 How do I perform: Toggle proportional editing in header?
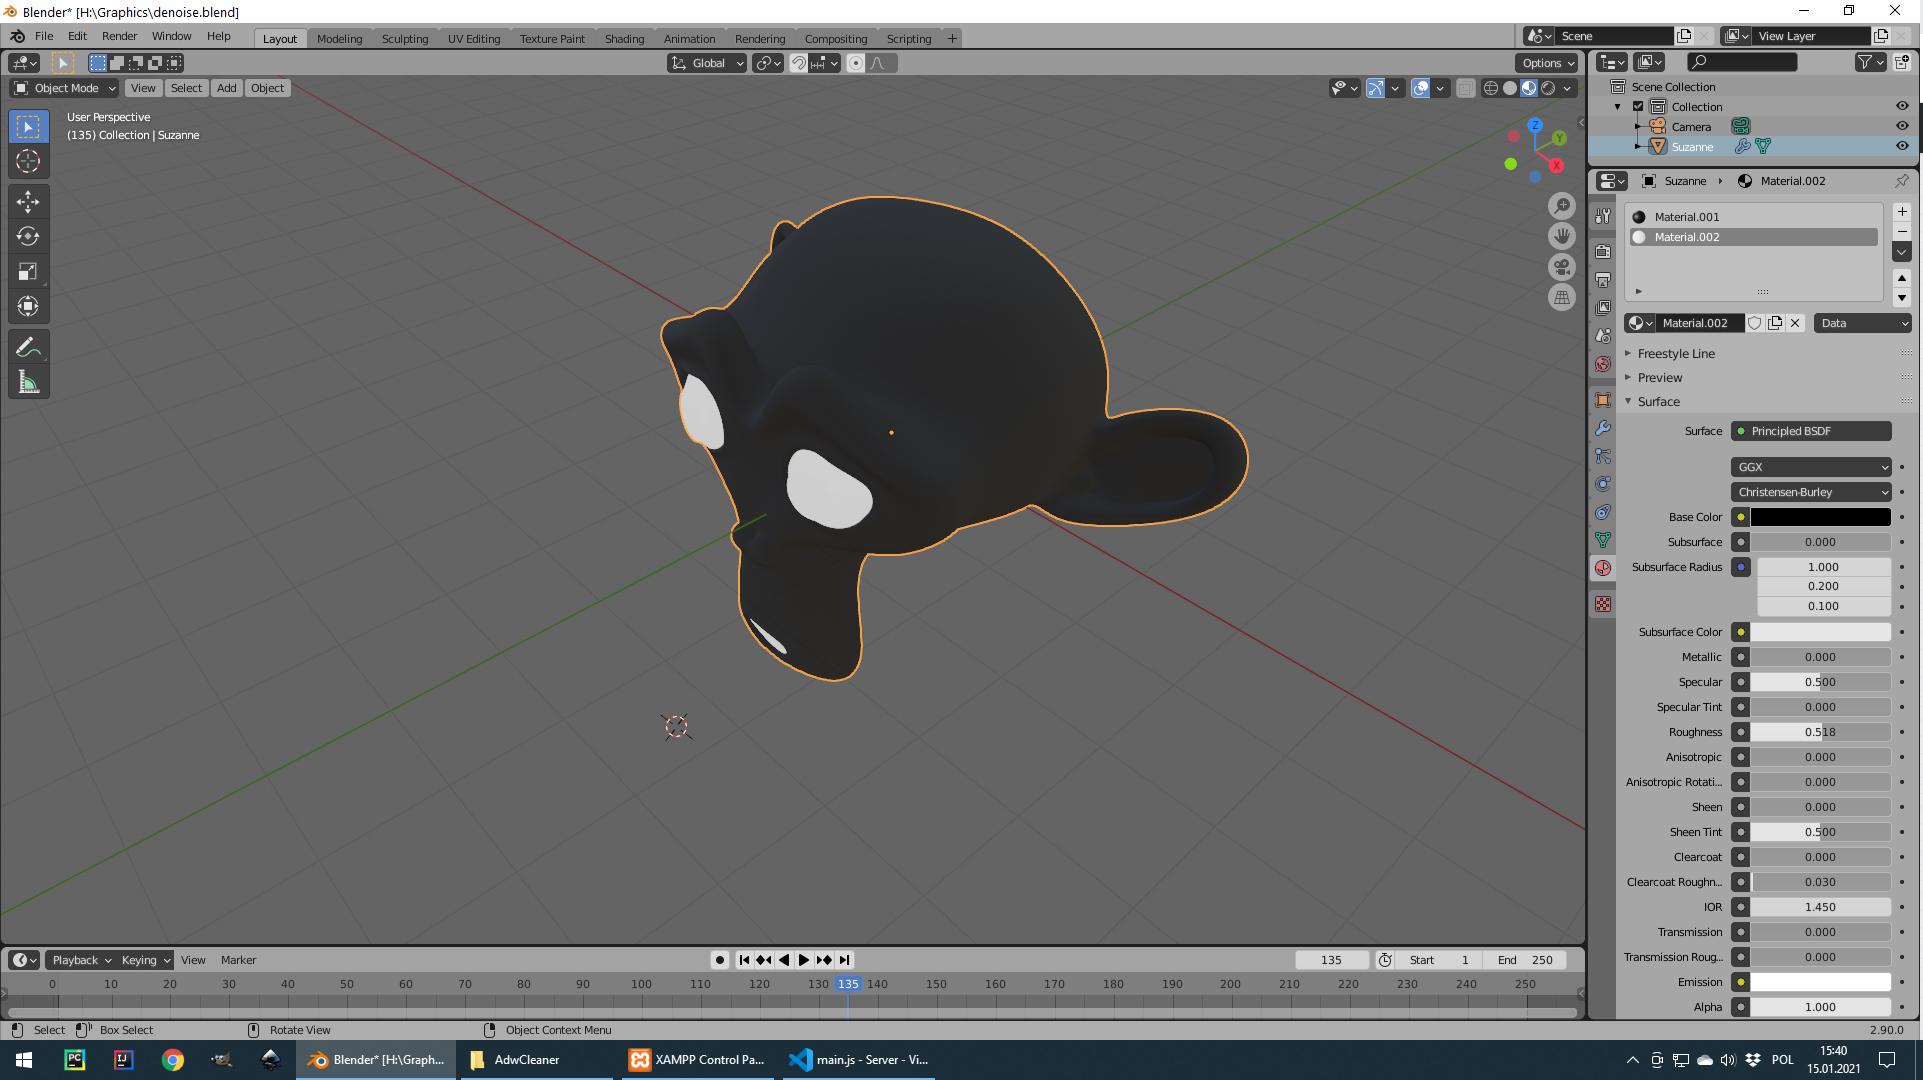[856, 63]
